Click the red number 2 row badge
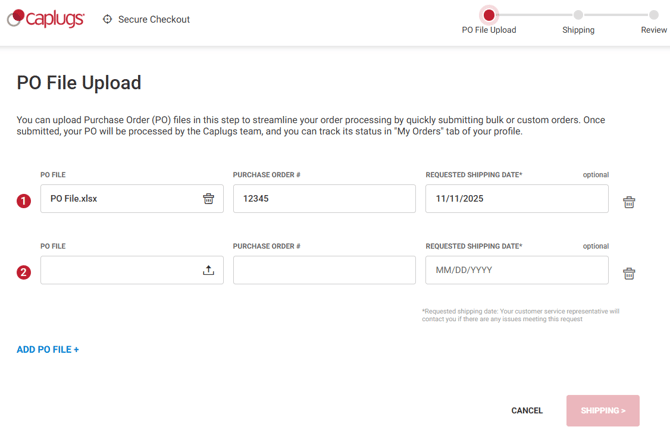 [x=24, y=272]
